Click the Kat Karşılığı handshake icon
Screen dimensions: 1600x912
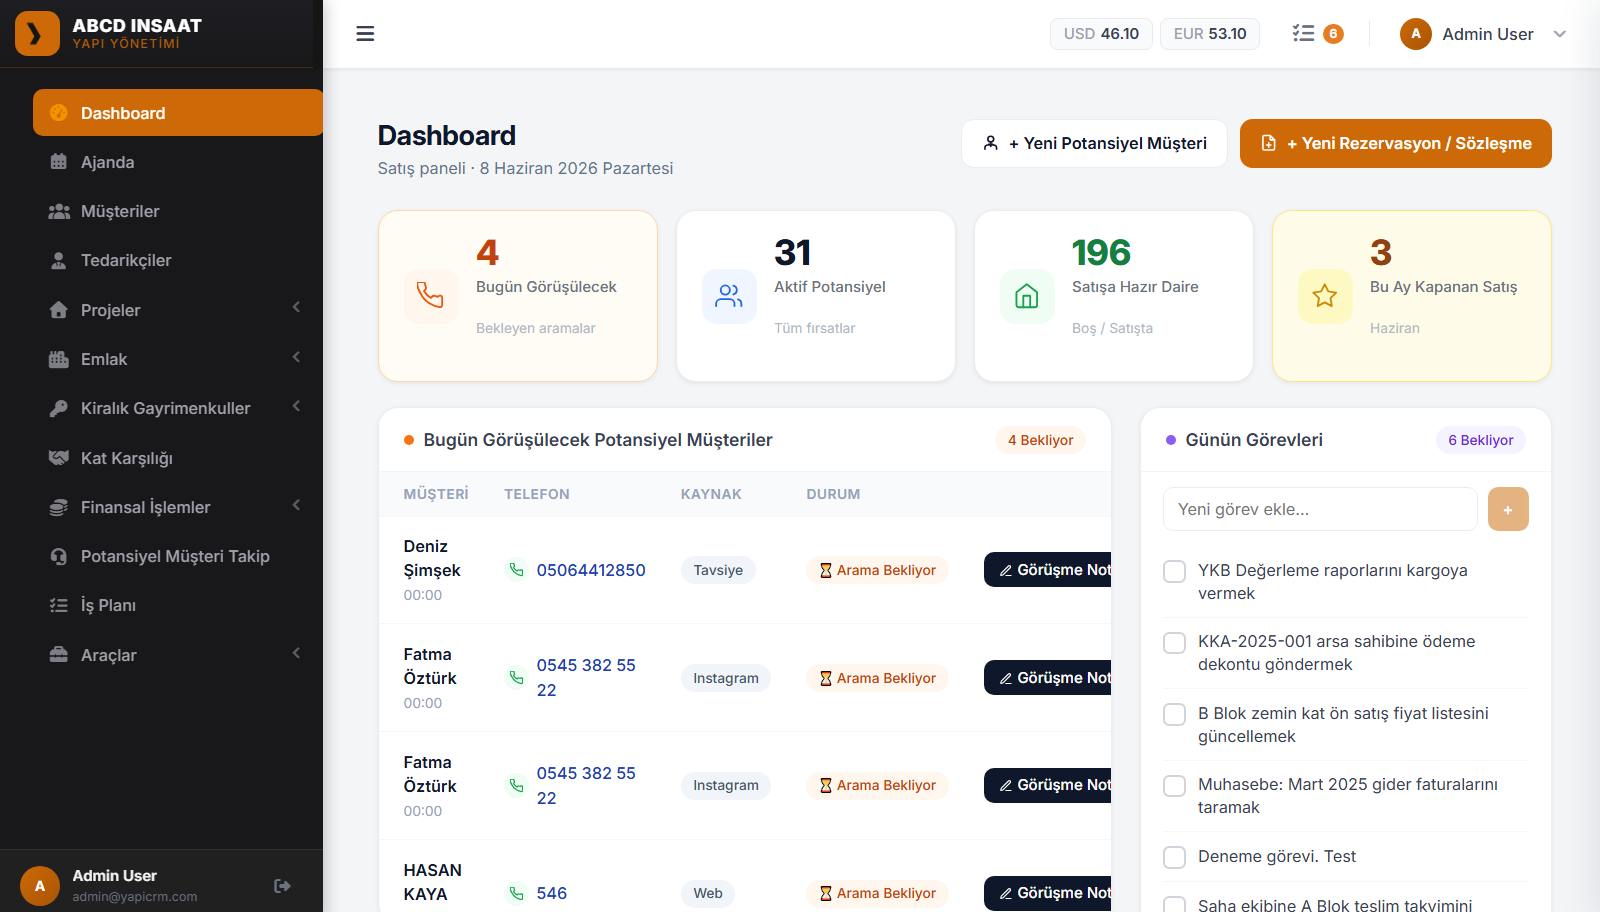click(x=59, y=458)
